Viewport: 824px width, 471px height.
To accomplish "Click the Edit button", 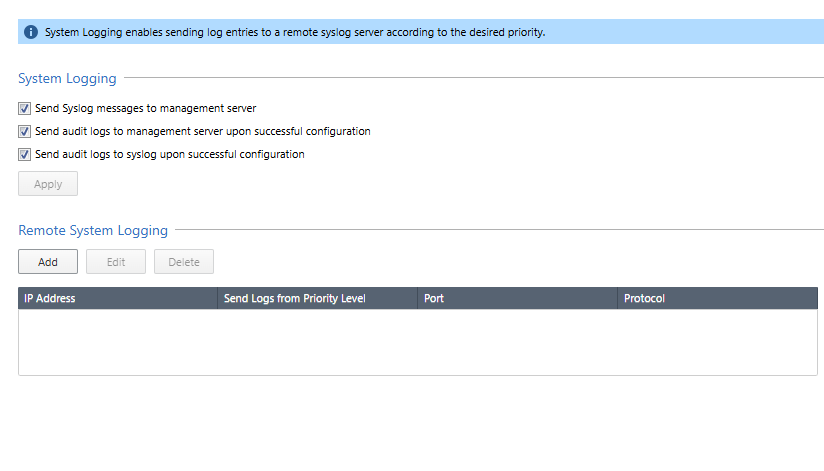I will tap(116, 261).
